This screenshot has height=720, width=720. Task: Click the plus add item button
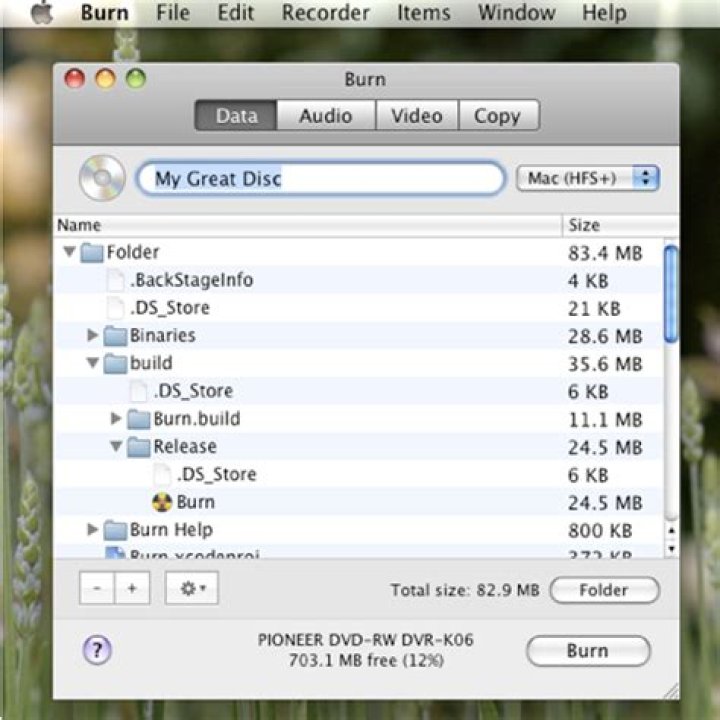tap(132, 588)
